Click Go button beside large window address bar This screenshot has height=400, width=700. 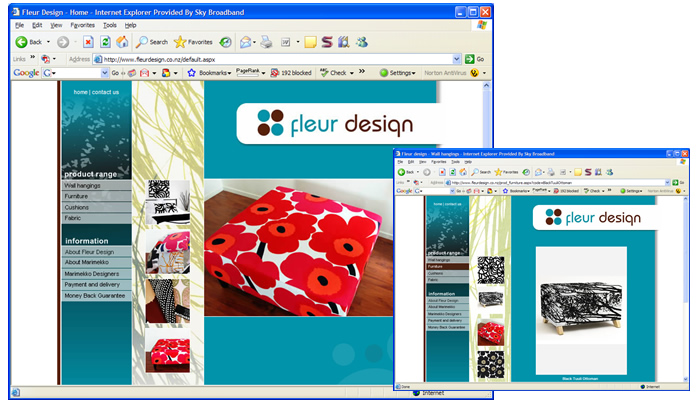[475, 59]
